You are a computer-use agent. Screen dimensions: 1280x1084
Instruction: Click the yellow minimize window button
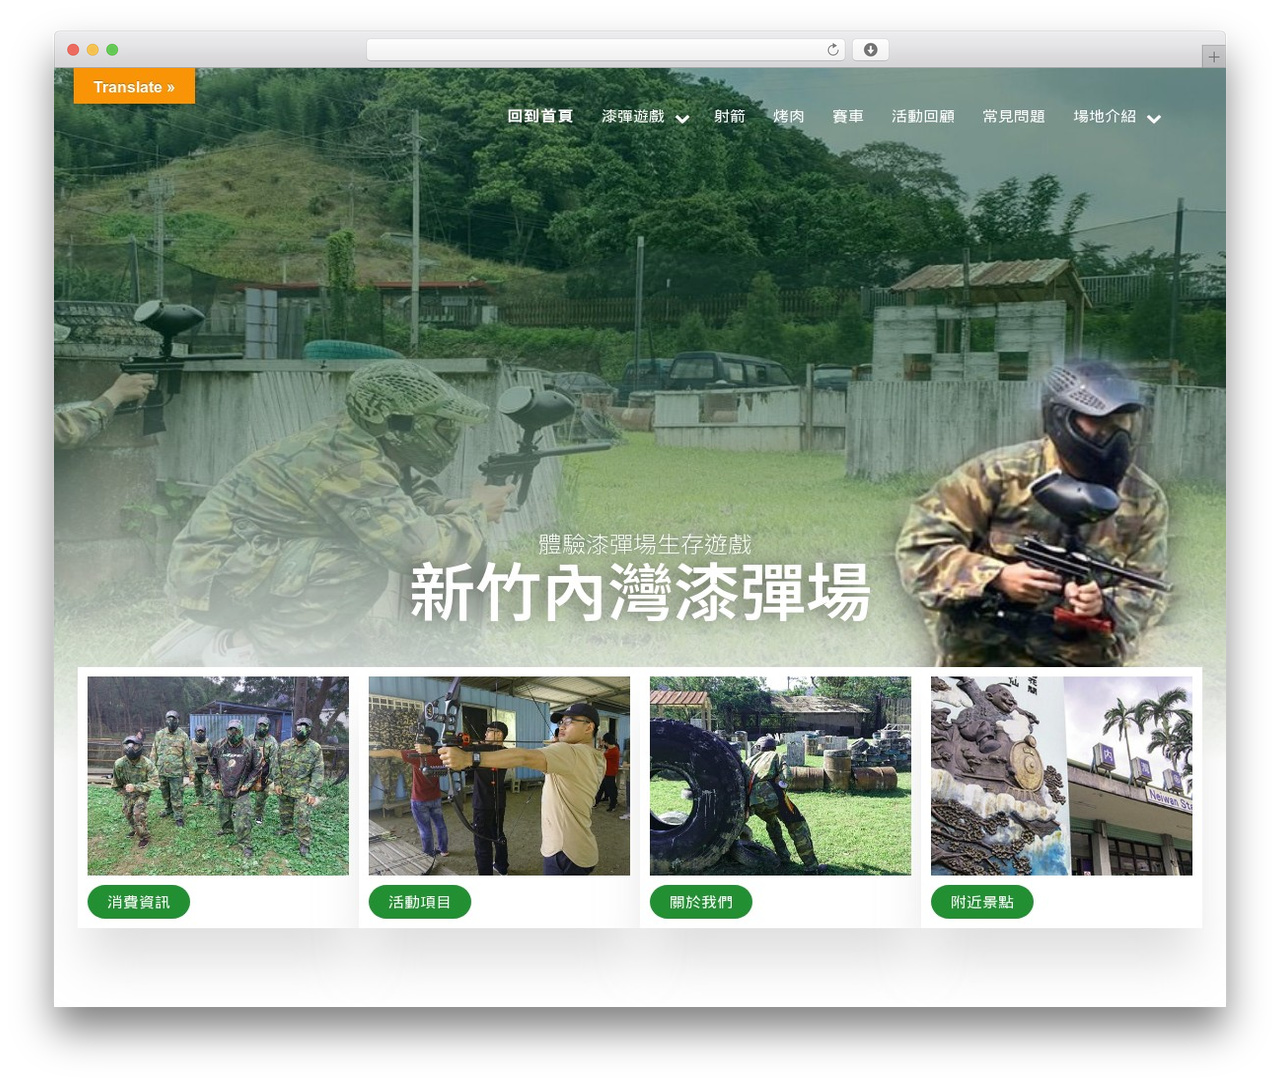[x=93, y=50]
